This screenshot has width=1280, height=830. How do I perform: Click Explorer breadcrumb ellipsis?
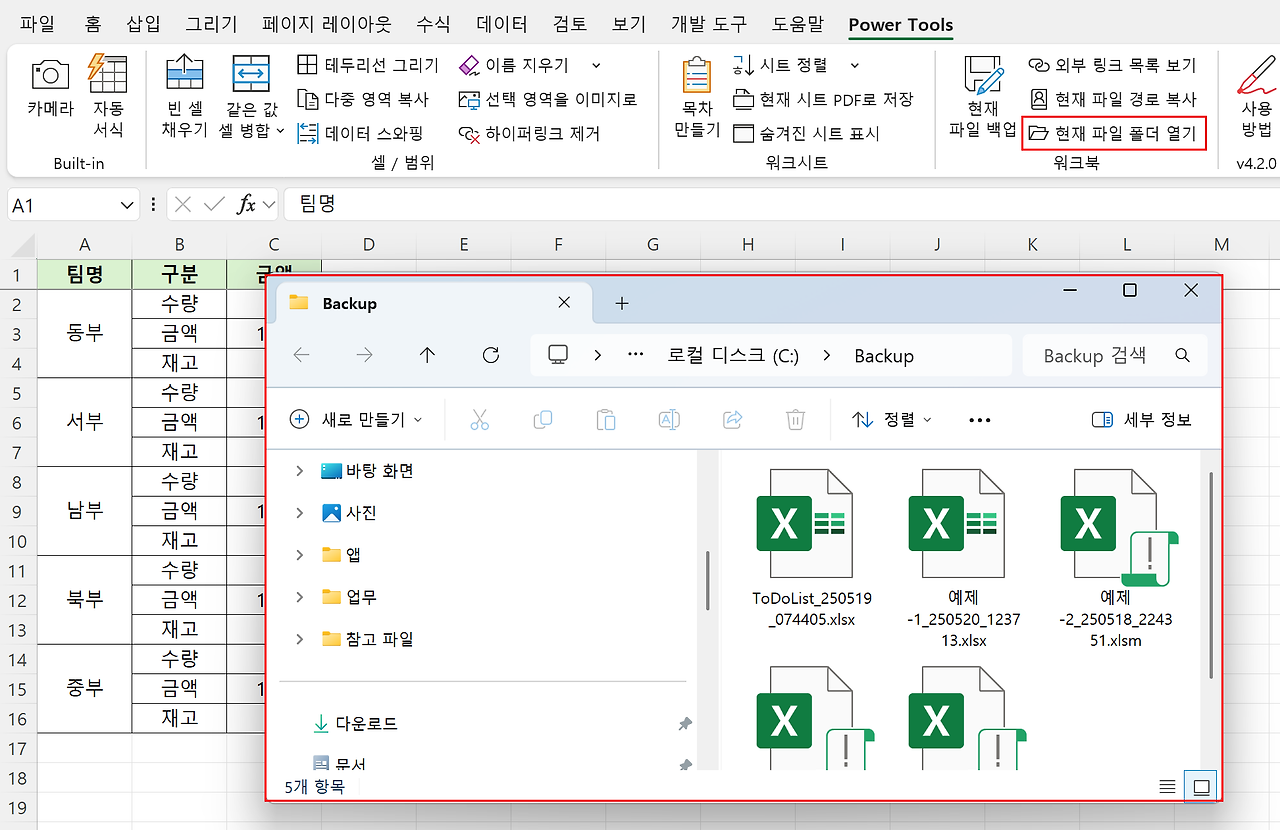[636, 355]
